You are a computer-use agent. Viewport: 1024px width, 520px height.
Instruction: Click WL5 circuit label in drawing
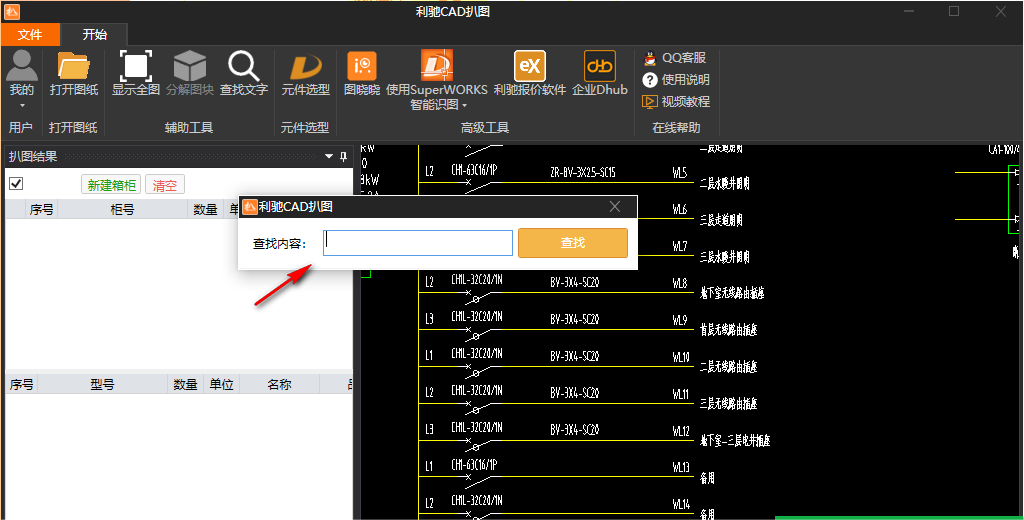point(680,172)
